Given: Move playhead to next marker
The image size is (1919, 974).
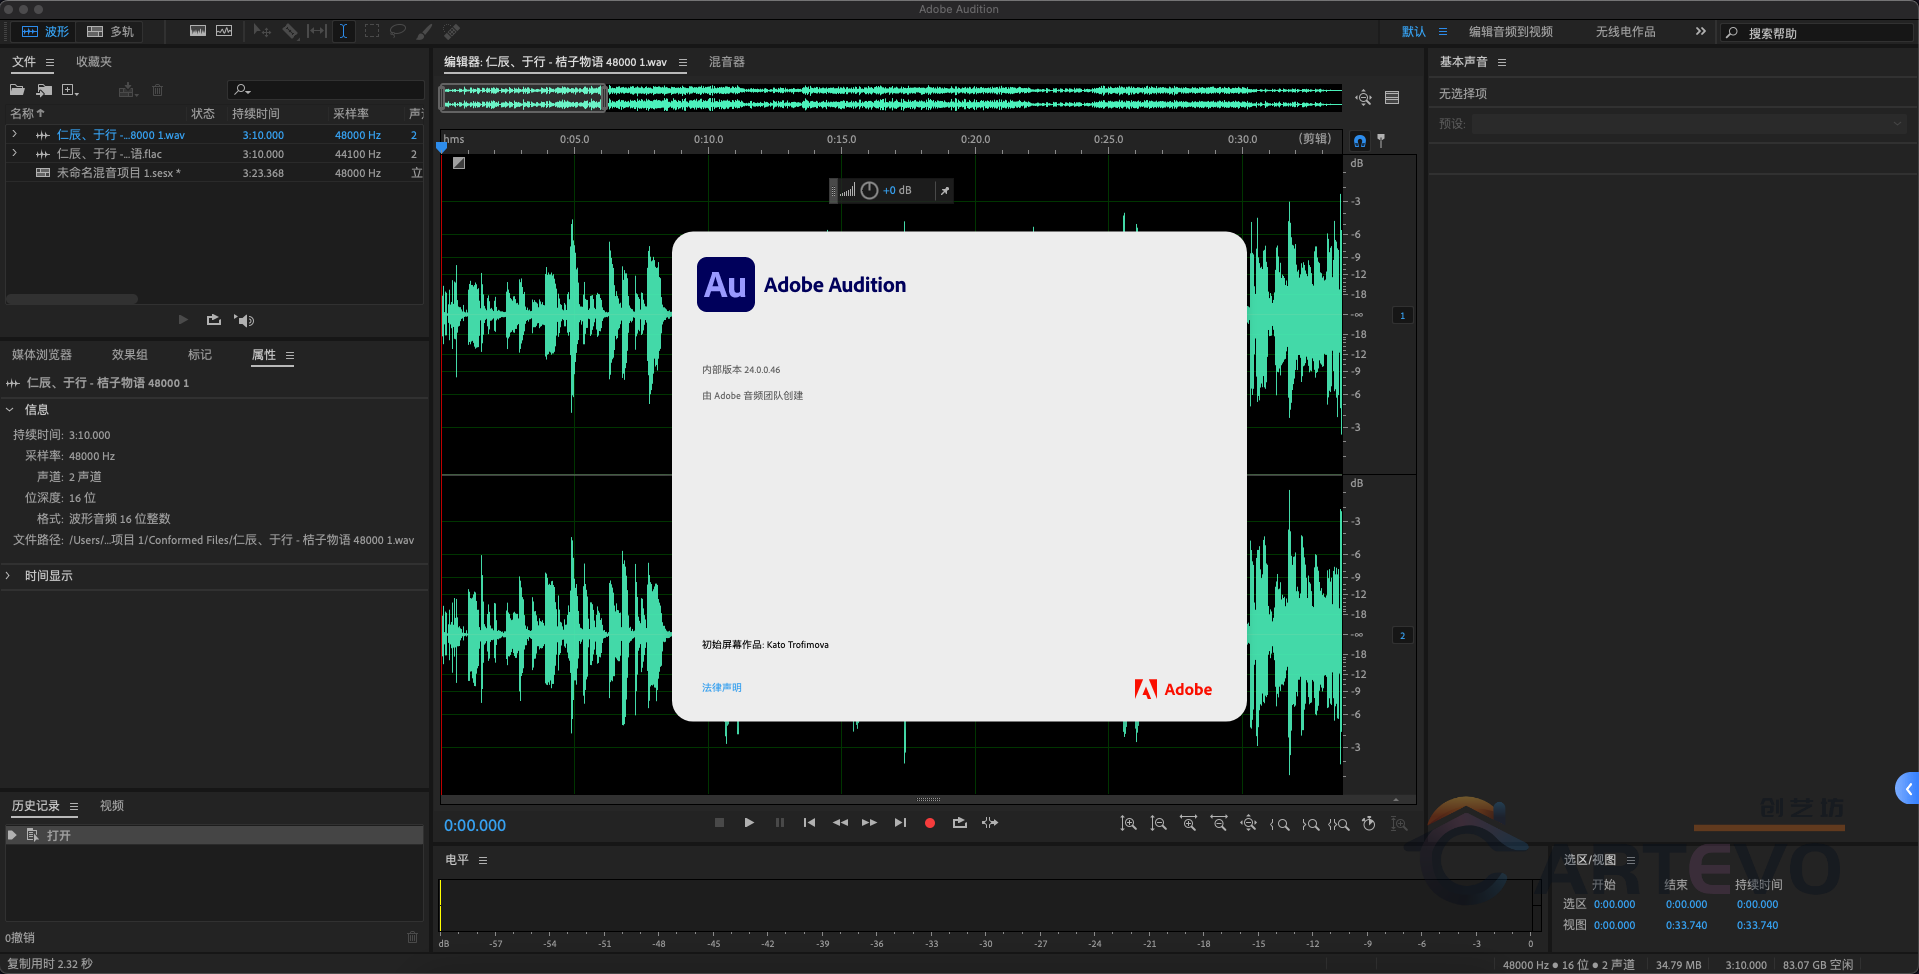Looking at the screenshot, I should [900, 823].
